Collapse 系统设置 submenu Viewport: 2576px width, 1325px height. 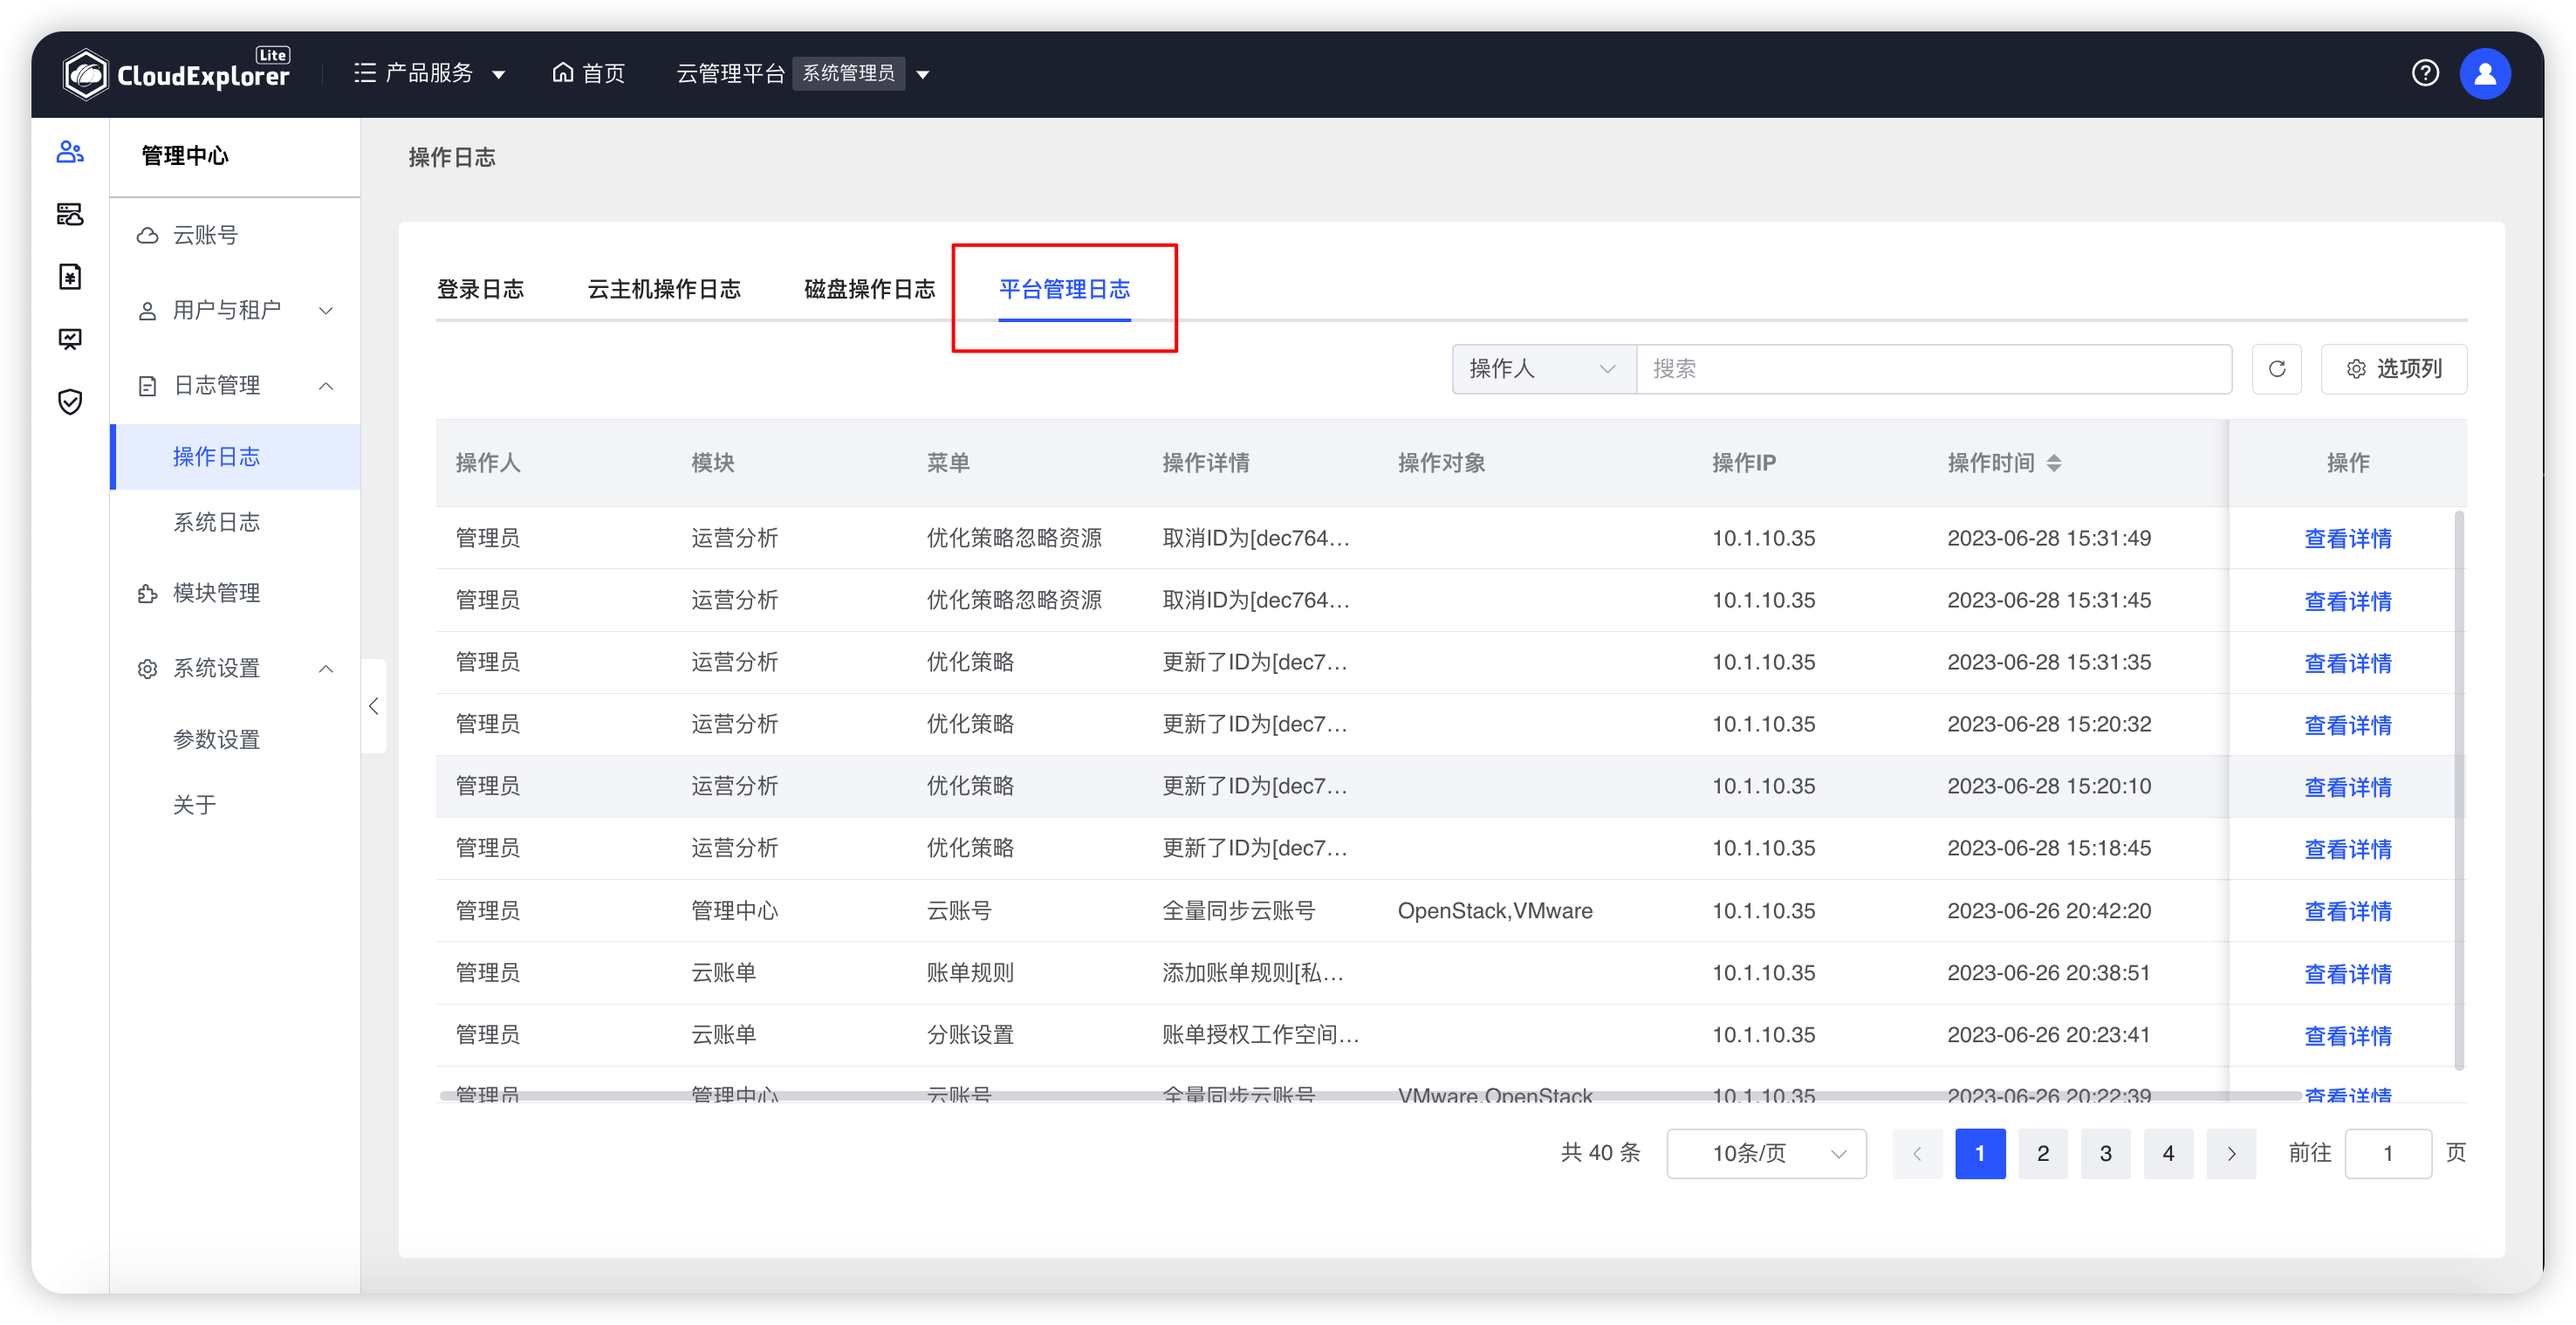[x=235, y=668]
